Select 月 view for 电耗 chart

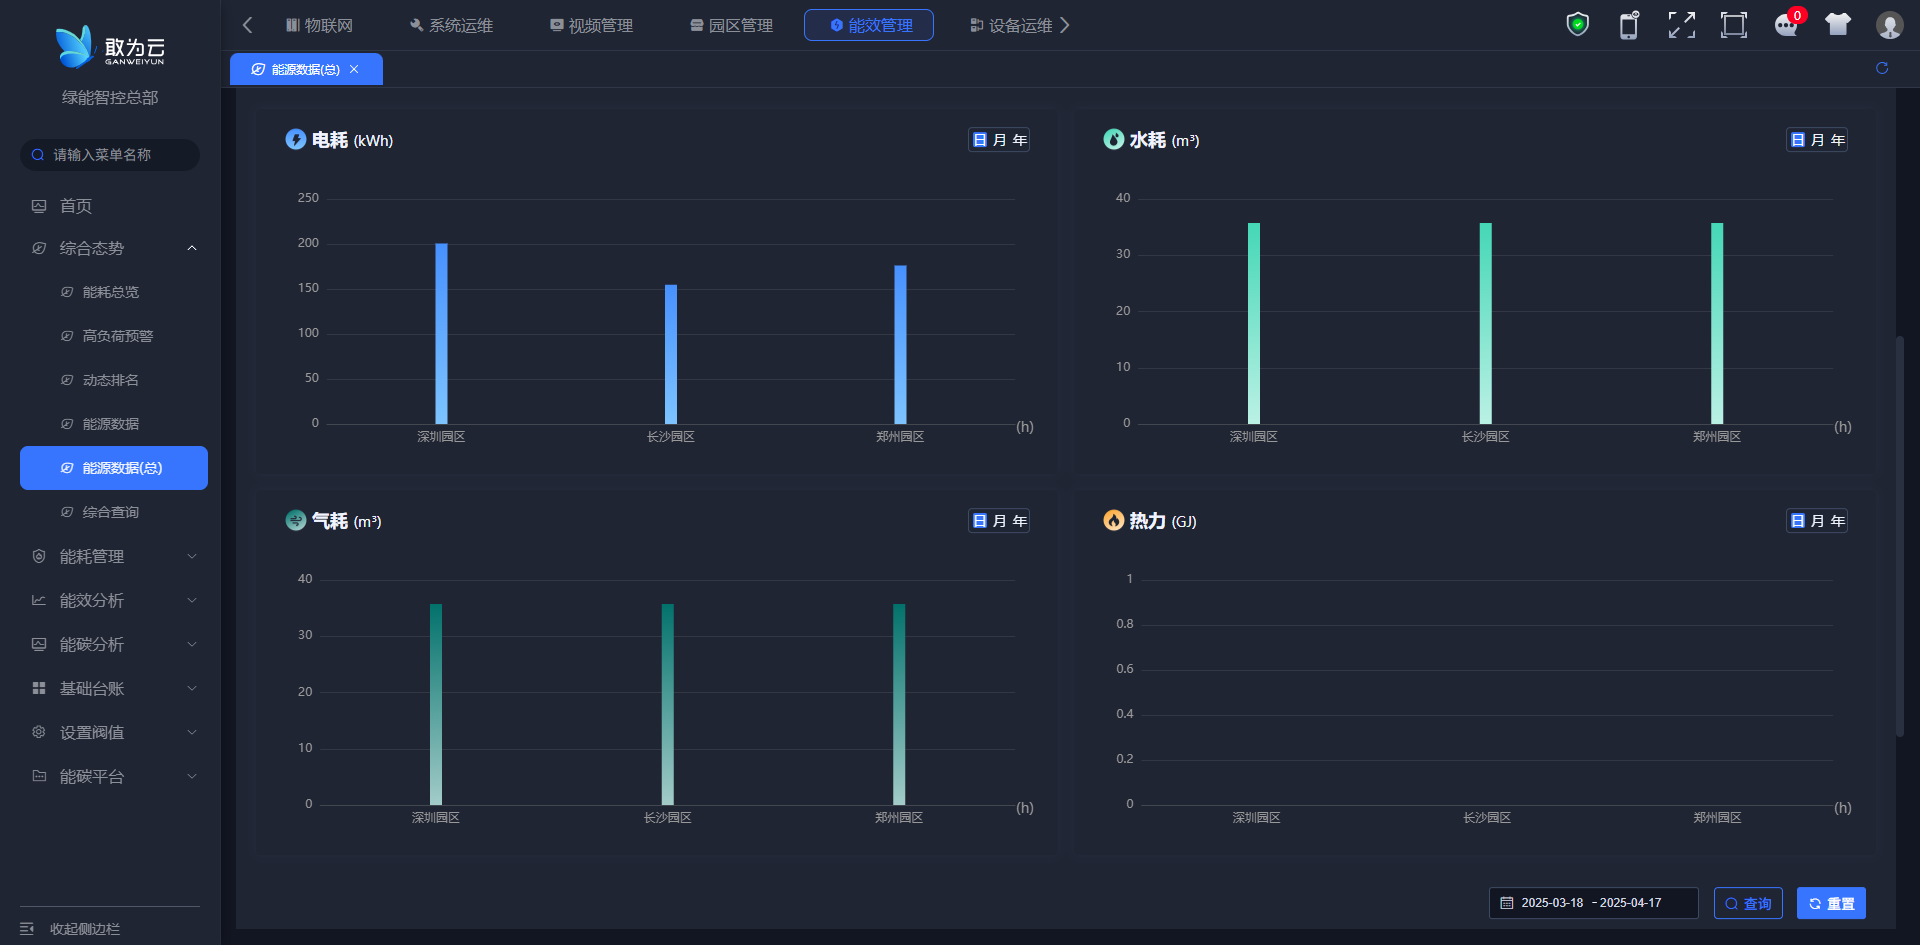pos(1000,140)
